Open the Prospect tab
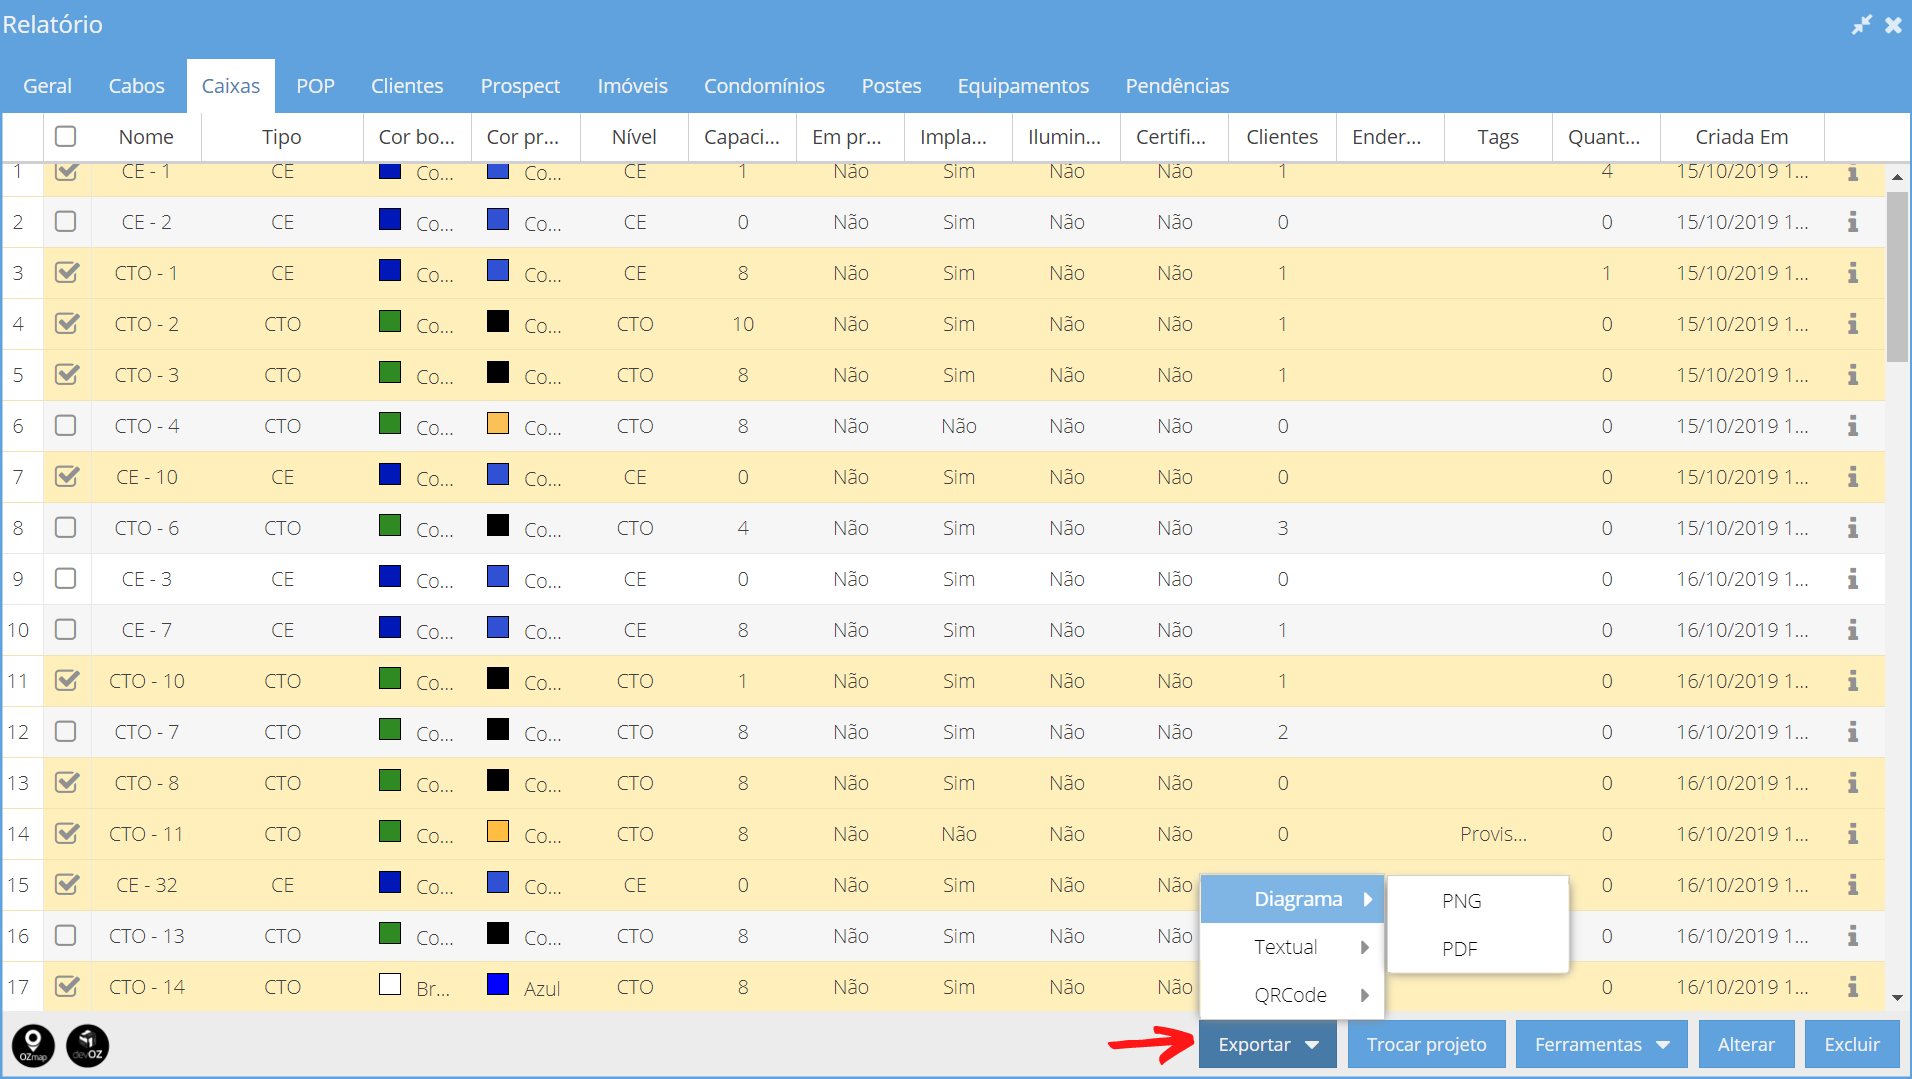This screenshot has width=1912, height=1079. (x=520, y=86)
